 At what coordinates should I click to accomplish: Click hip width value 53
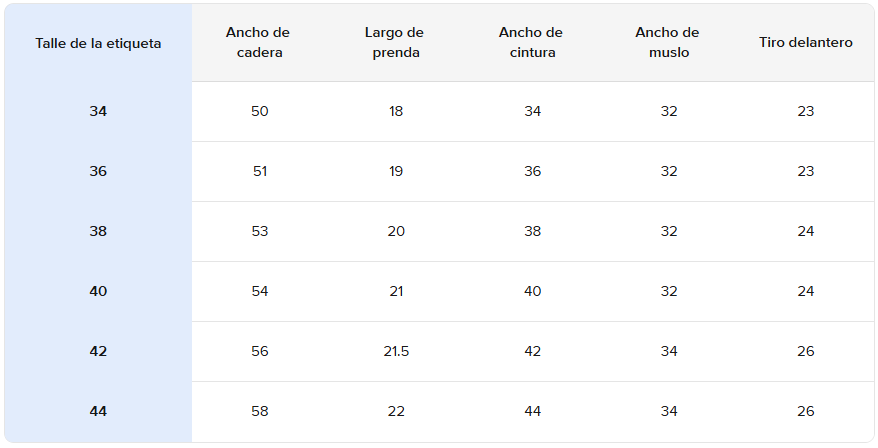tap(260, 231)
